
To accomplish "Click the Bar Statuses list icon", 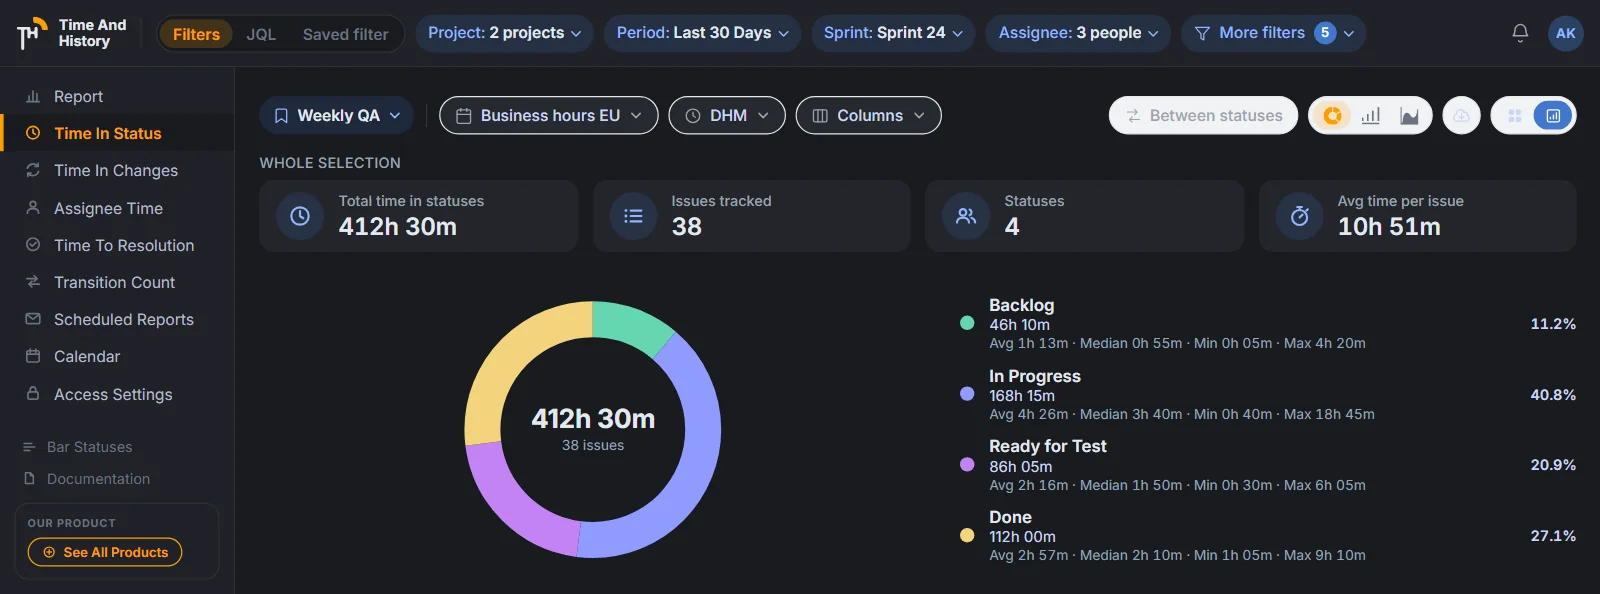I will click(29, 447).
